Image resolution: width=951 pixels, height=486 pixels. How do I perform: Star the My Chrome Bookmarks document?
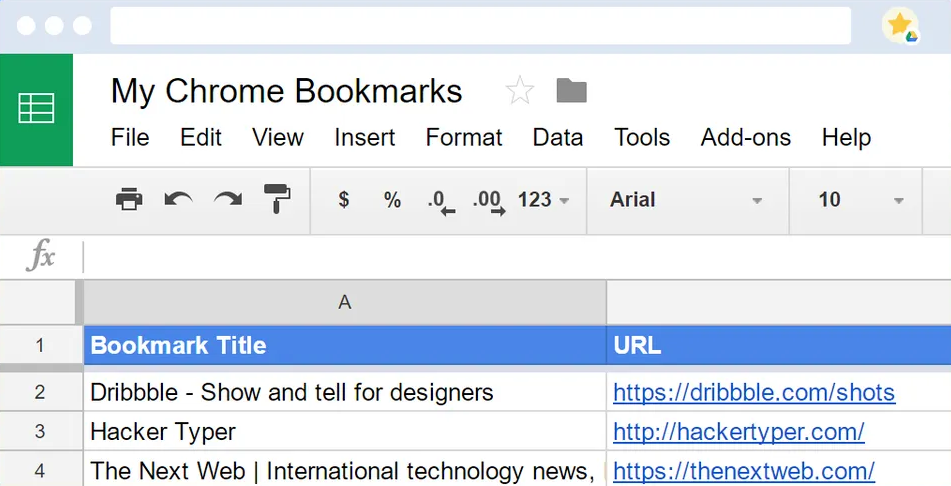pyautogui.click(x=520, y=91)
